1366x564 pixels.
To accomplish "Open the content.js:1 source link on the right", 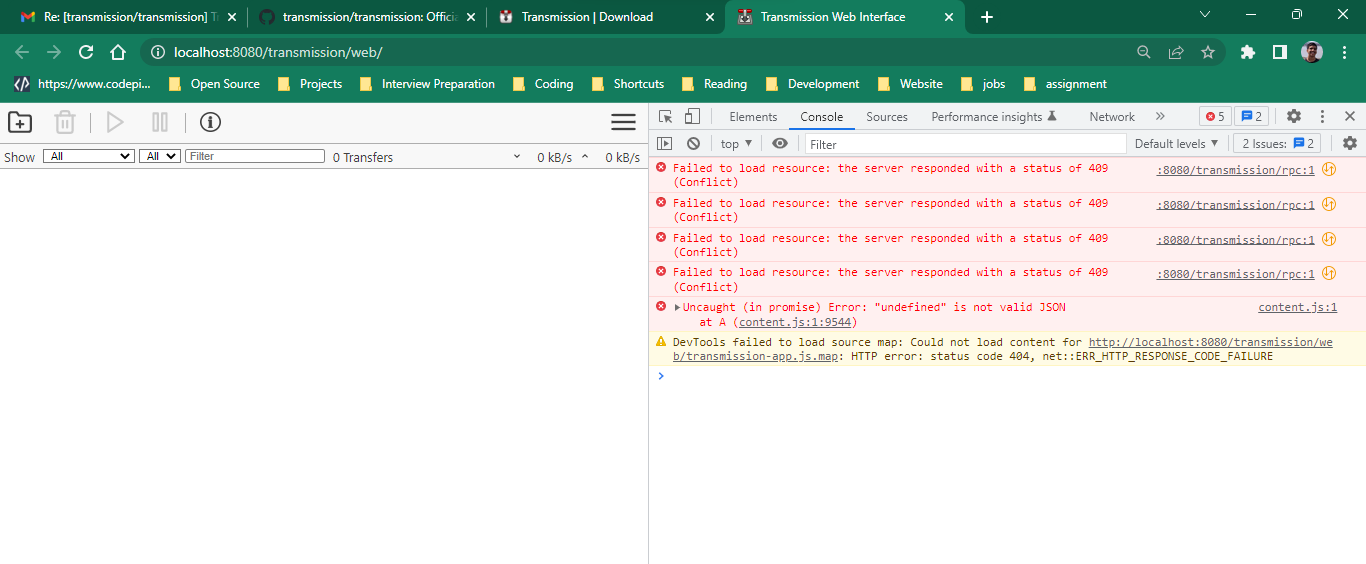I will (x=1297, y=307).
